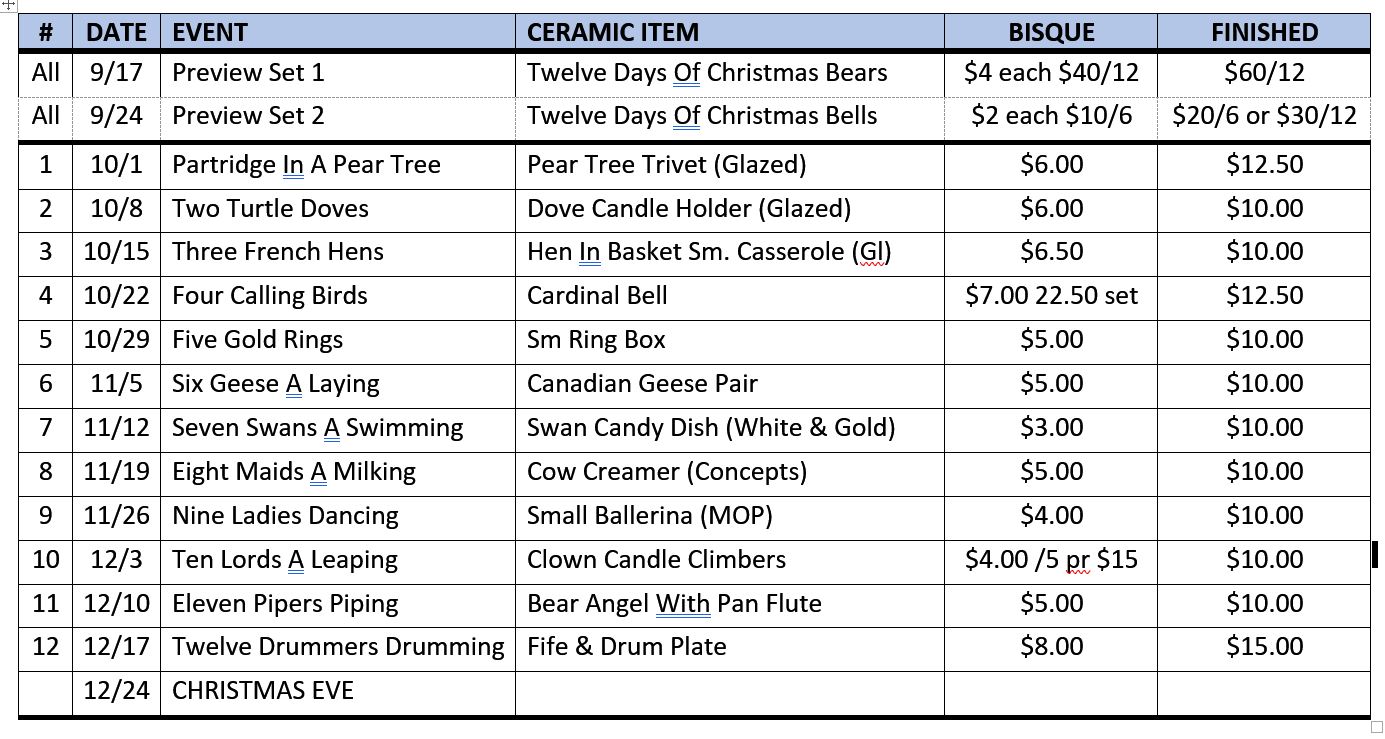Click the $7.00 22.50 set bisque cell
1385x739 pixels.
(1051, 296)
